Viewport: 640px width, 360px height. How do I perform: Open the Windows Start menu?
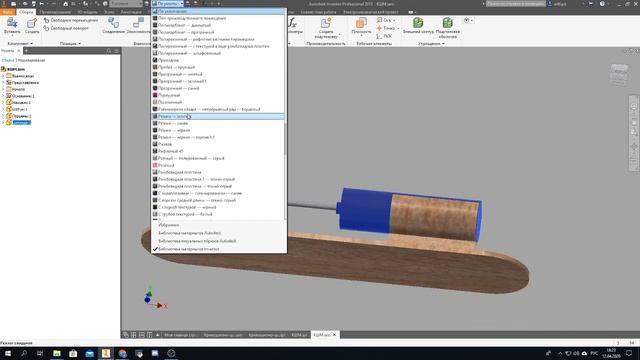click(x=8, y=353)
